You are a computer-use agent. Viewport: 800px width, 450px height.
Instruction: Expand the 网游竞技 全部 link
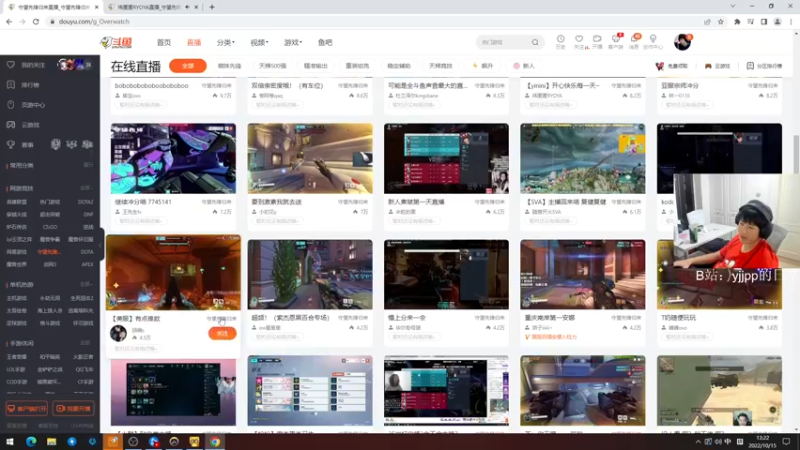(88, 188)
